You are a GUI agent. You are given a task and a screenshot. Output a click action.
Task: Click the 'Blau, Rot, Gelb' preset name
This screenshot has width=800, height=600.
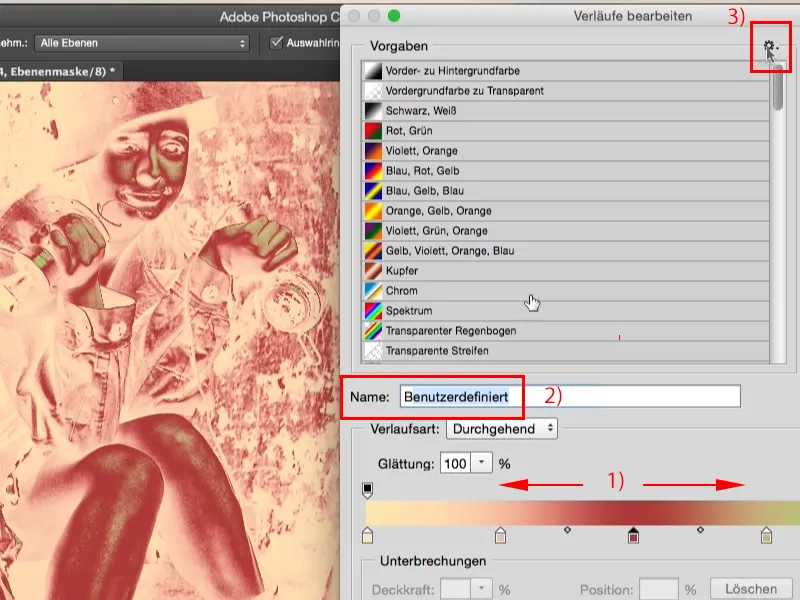tap(422, 171)
